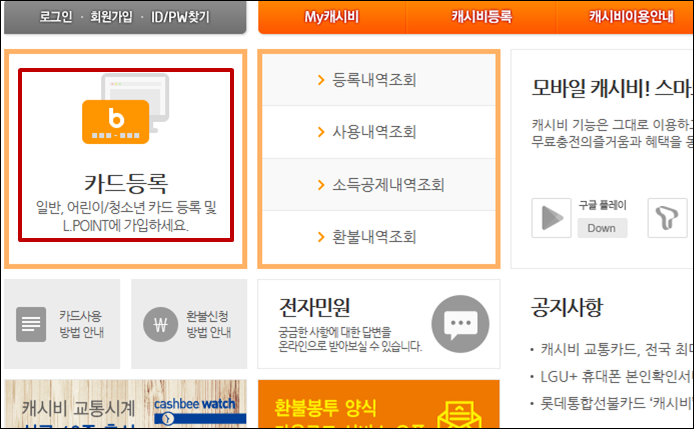Click the cashbee watch logo
The image size is (694, 429).
pos(199,411)
